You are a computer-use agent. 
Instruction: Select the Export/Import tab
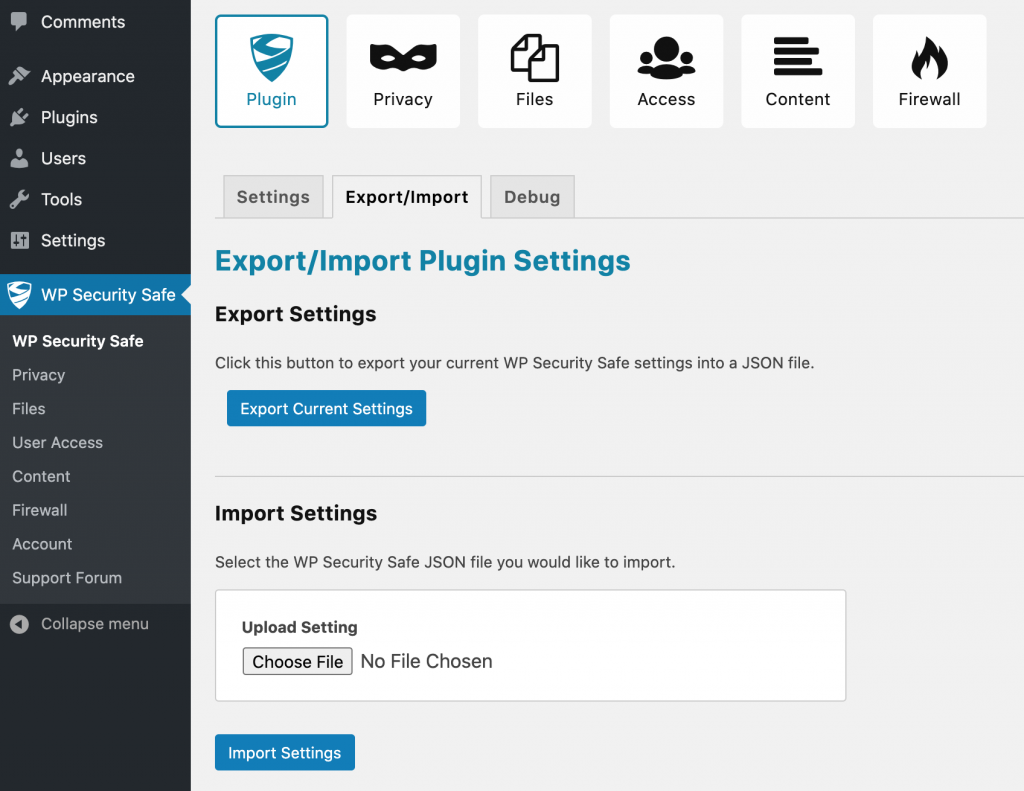[407, 197]
